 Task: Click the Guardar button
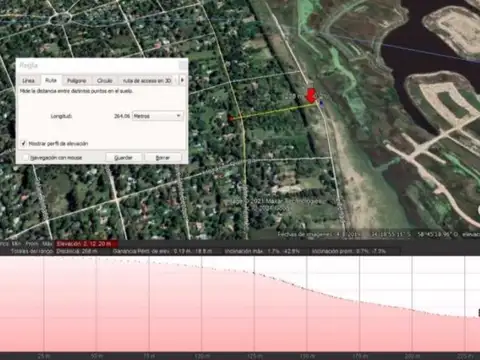(x=123, y=157)
